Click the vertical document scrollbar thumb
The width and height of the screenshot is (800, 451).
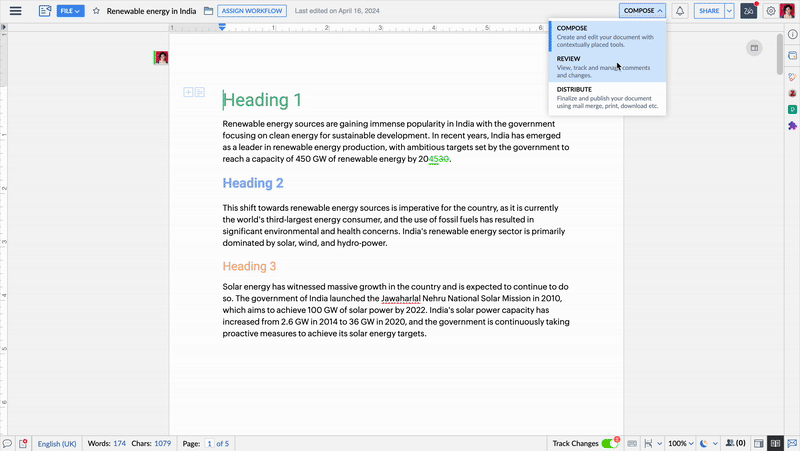coord(780,54)
